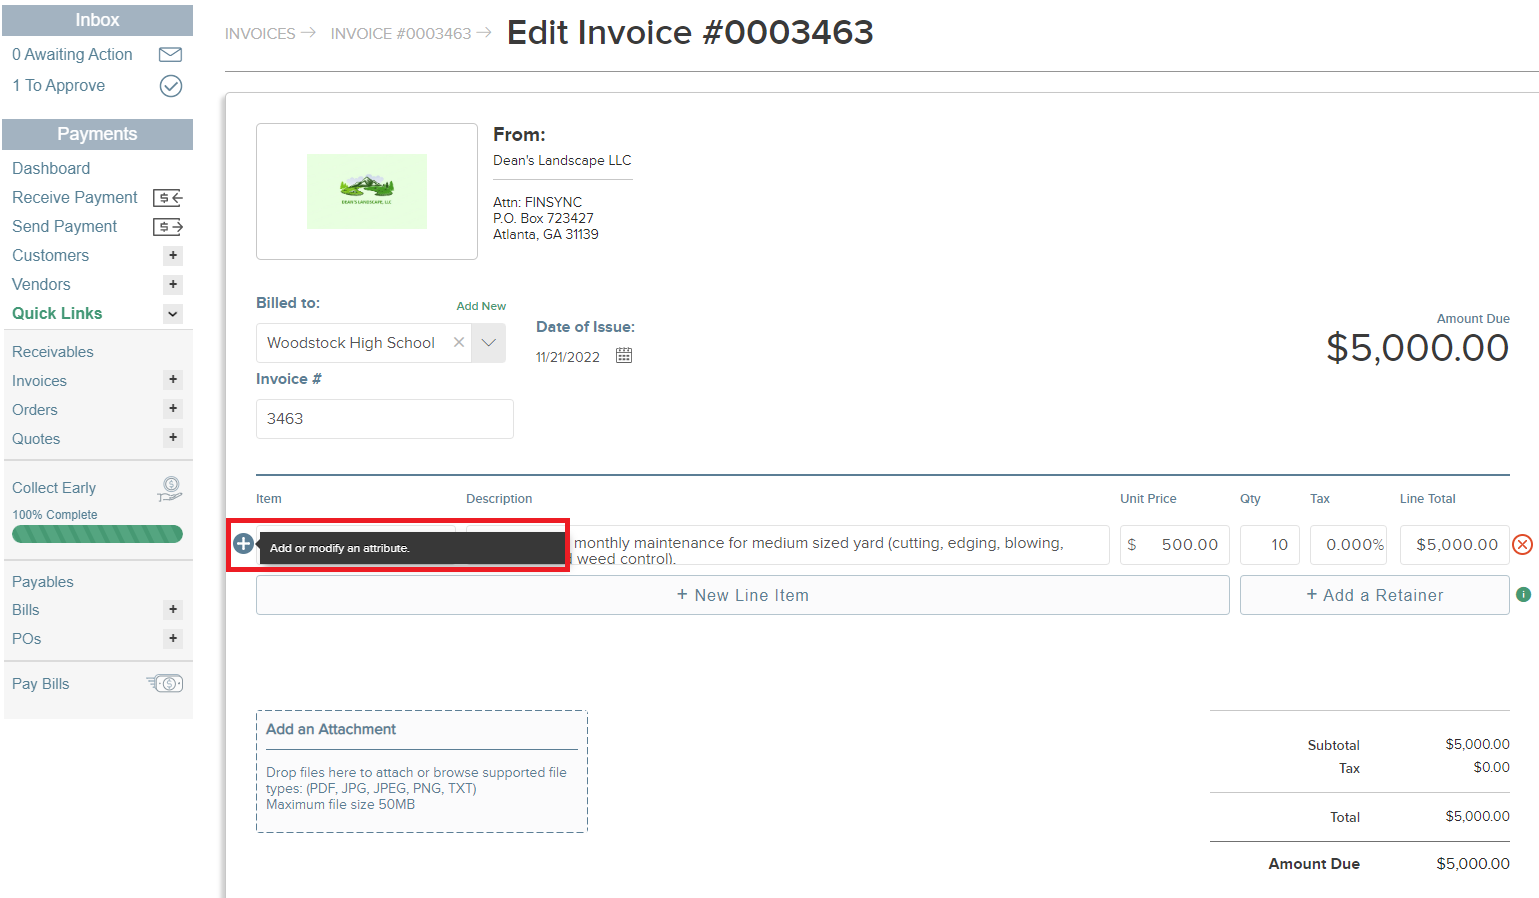
Task: Remove the line item using the red delete circle
Action: pyautogui.click(x=1523, y=544)
